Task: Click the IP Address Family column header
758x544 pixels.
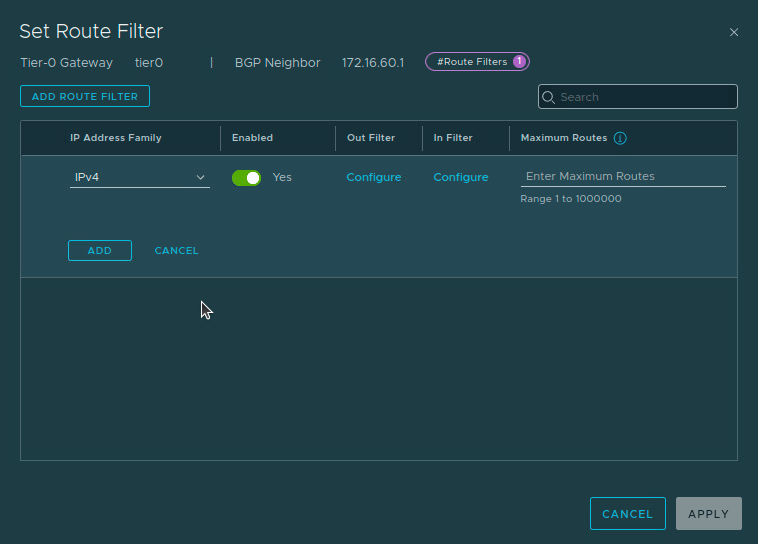Action: click(x=115, y=138)
